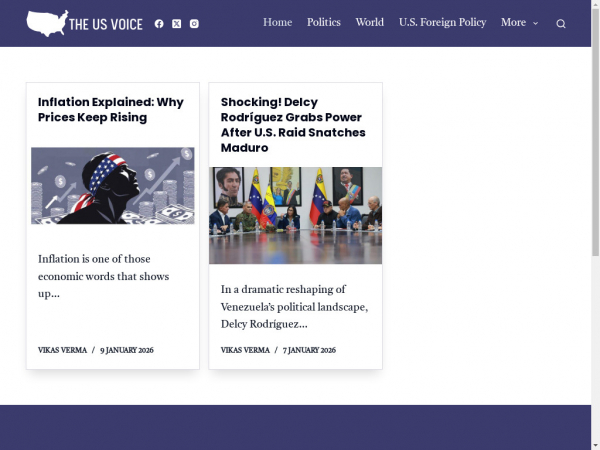The image size is (600, 450).
Task: Click excerpt 'In a dramatic reshaping of Venezuela's'
Action: [294, 307]
